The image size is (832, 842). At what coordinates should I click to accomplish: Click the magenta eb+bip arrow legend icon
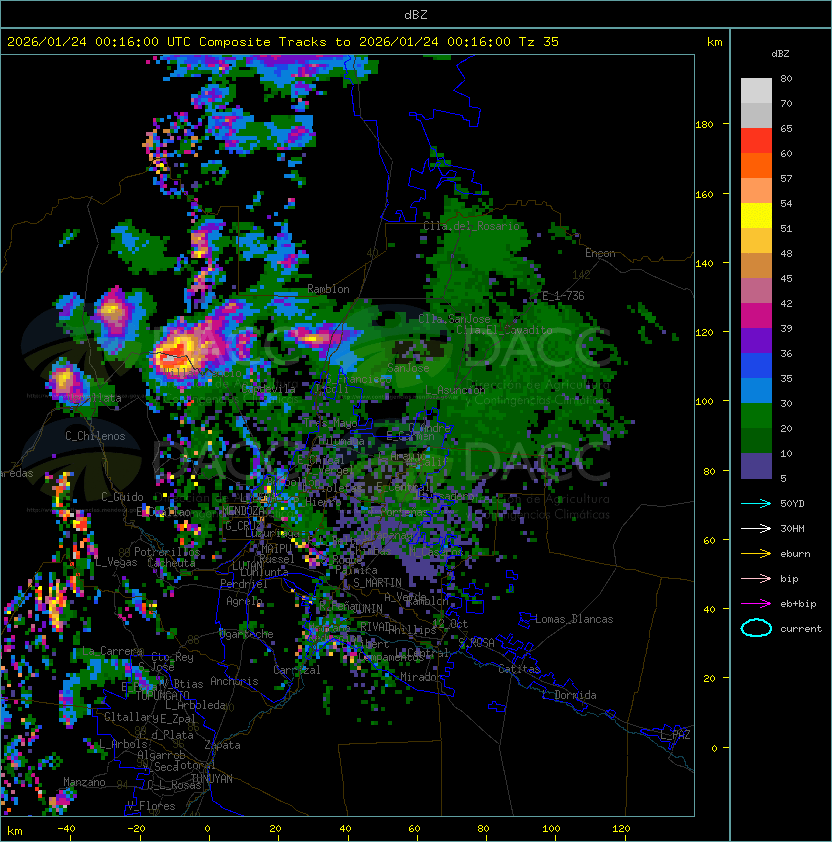point(756,604)
